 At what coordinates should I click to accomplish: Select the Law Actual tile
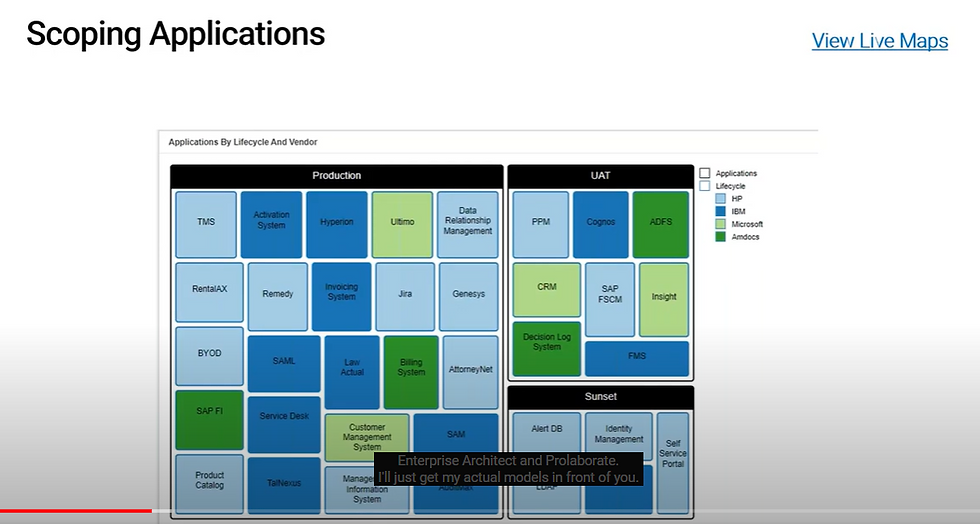pos(352,372)
